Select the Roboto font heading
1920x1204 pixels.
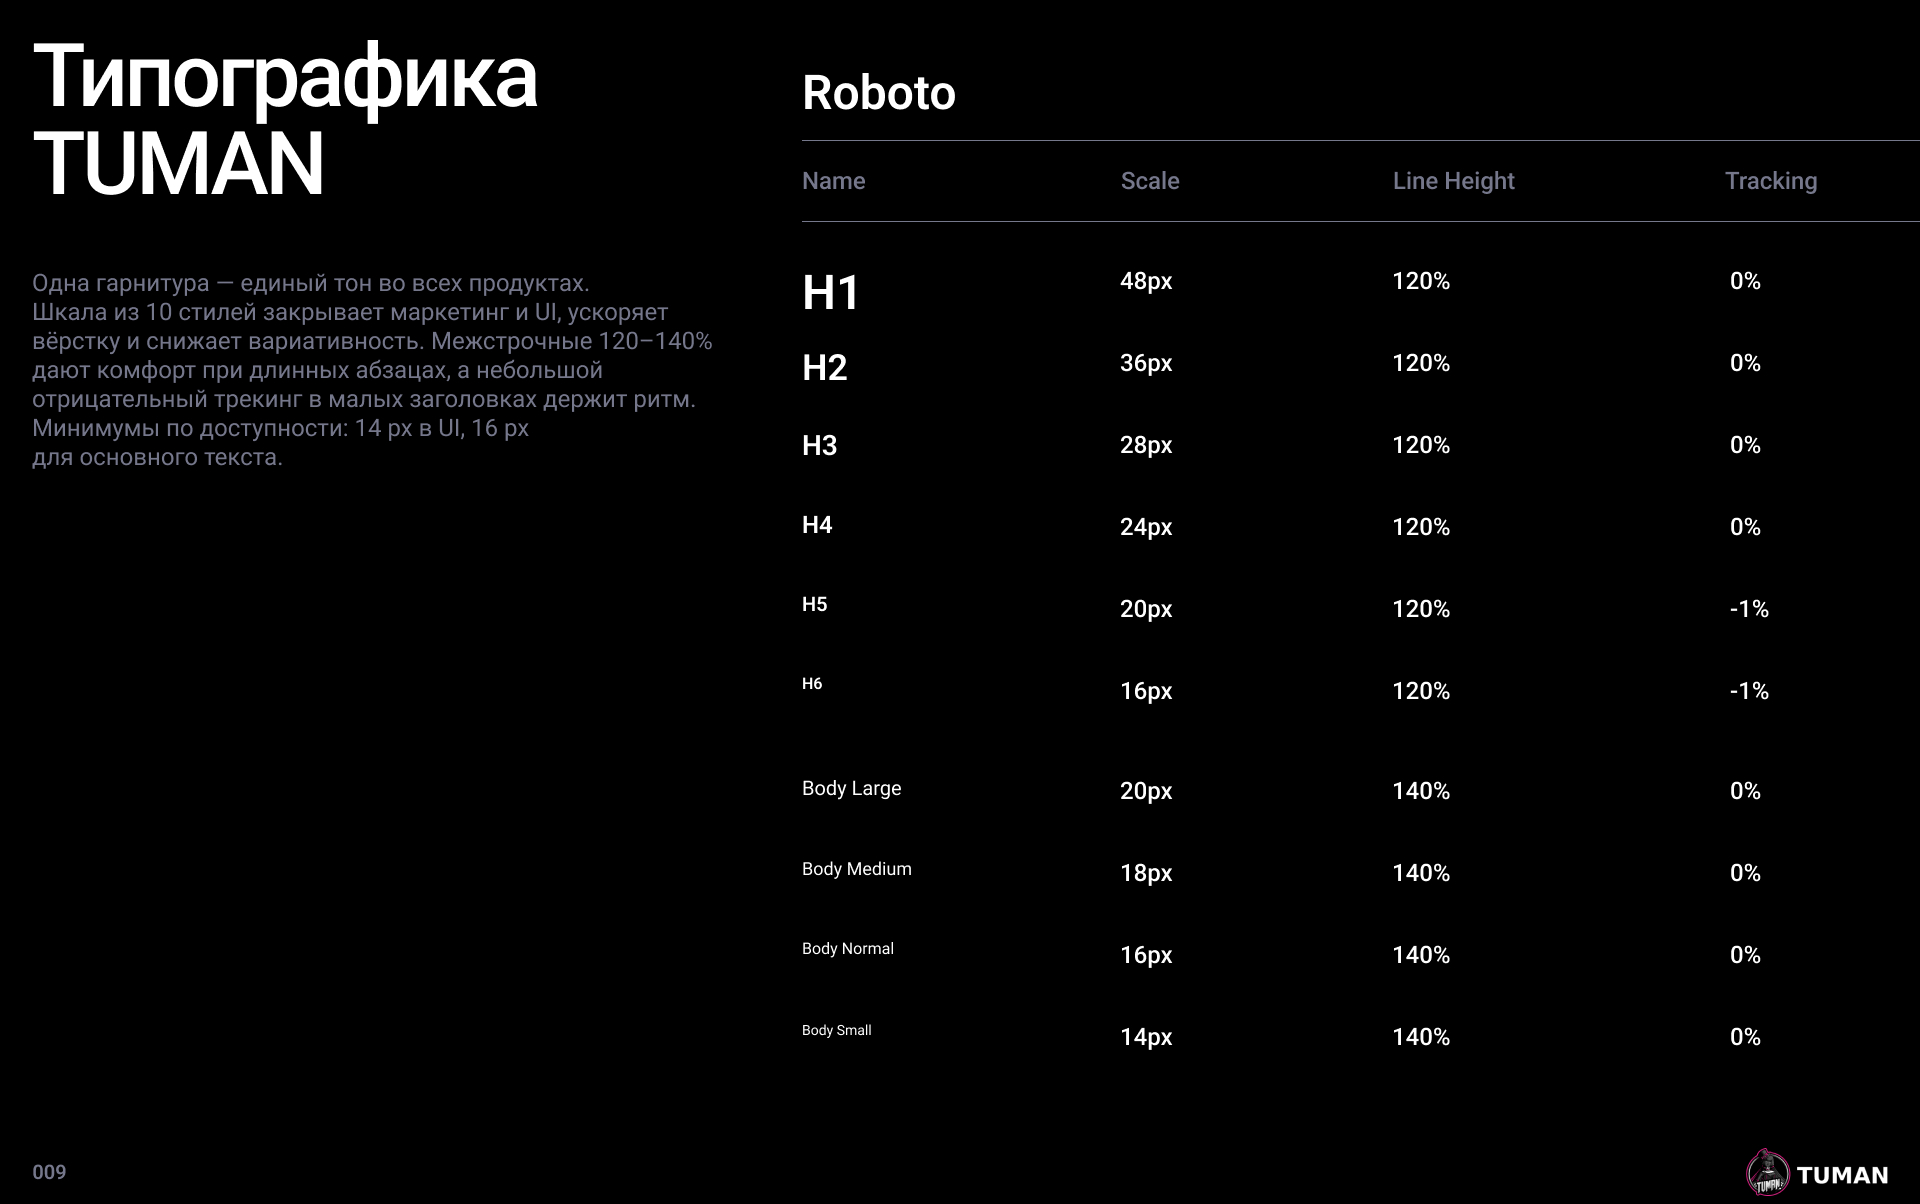(x=878, y=93)
